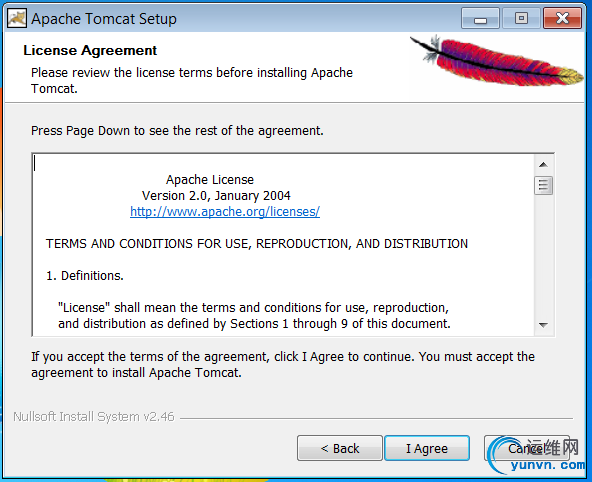Click the scrollbar track below the thumb
This screenshot has width=592, height=482.
[543, 256]
